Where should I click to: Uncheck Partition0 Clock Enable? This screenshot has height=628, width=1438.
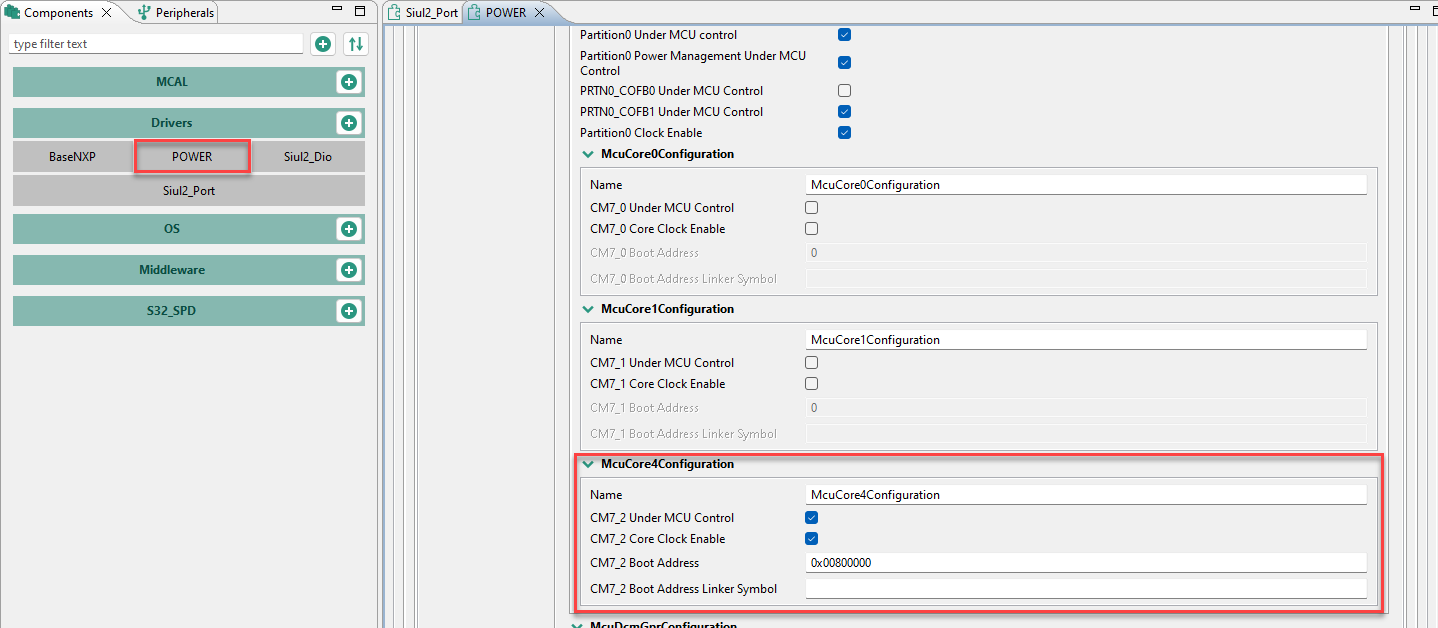[844, 133]
